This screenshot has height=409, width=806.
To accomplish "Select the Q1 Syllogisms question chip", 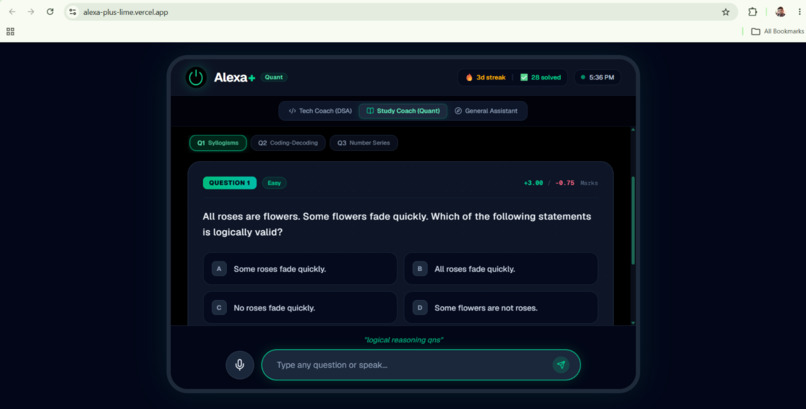I will click(x=218, y=143).
